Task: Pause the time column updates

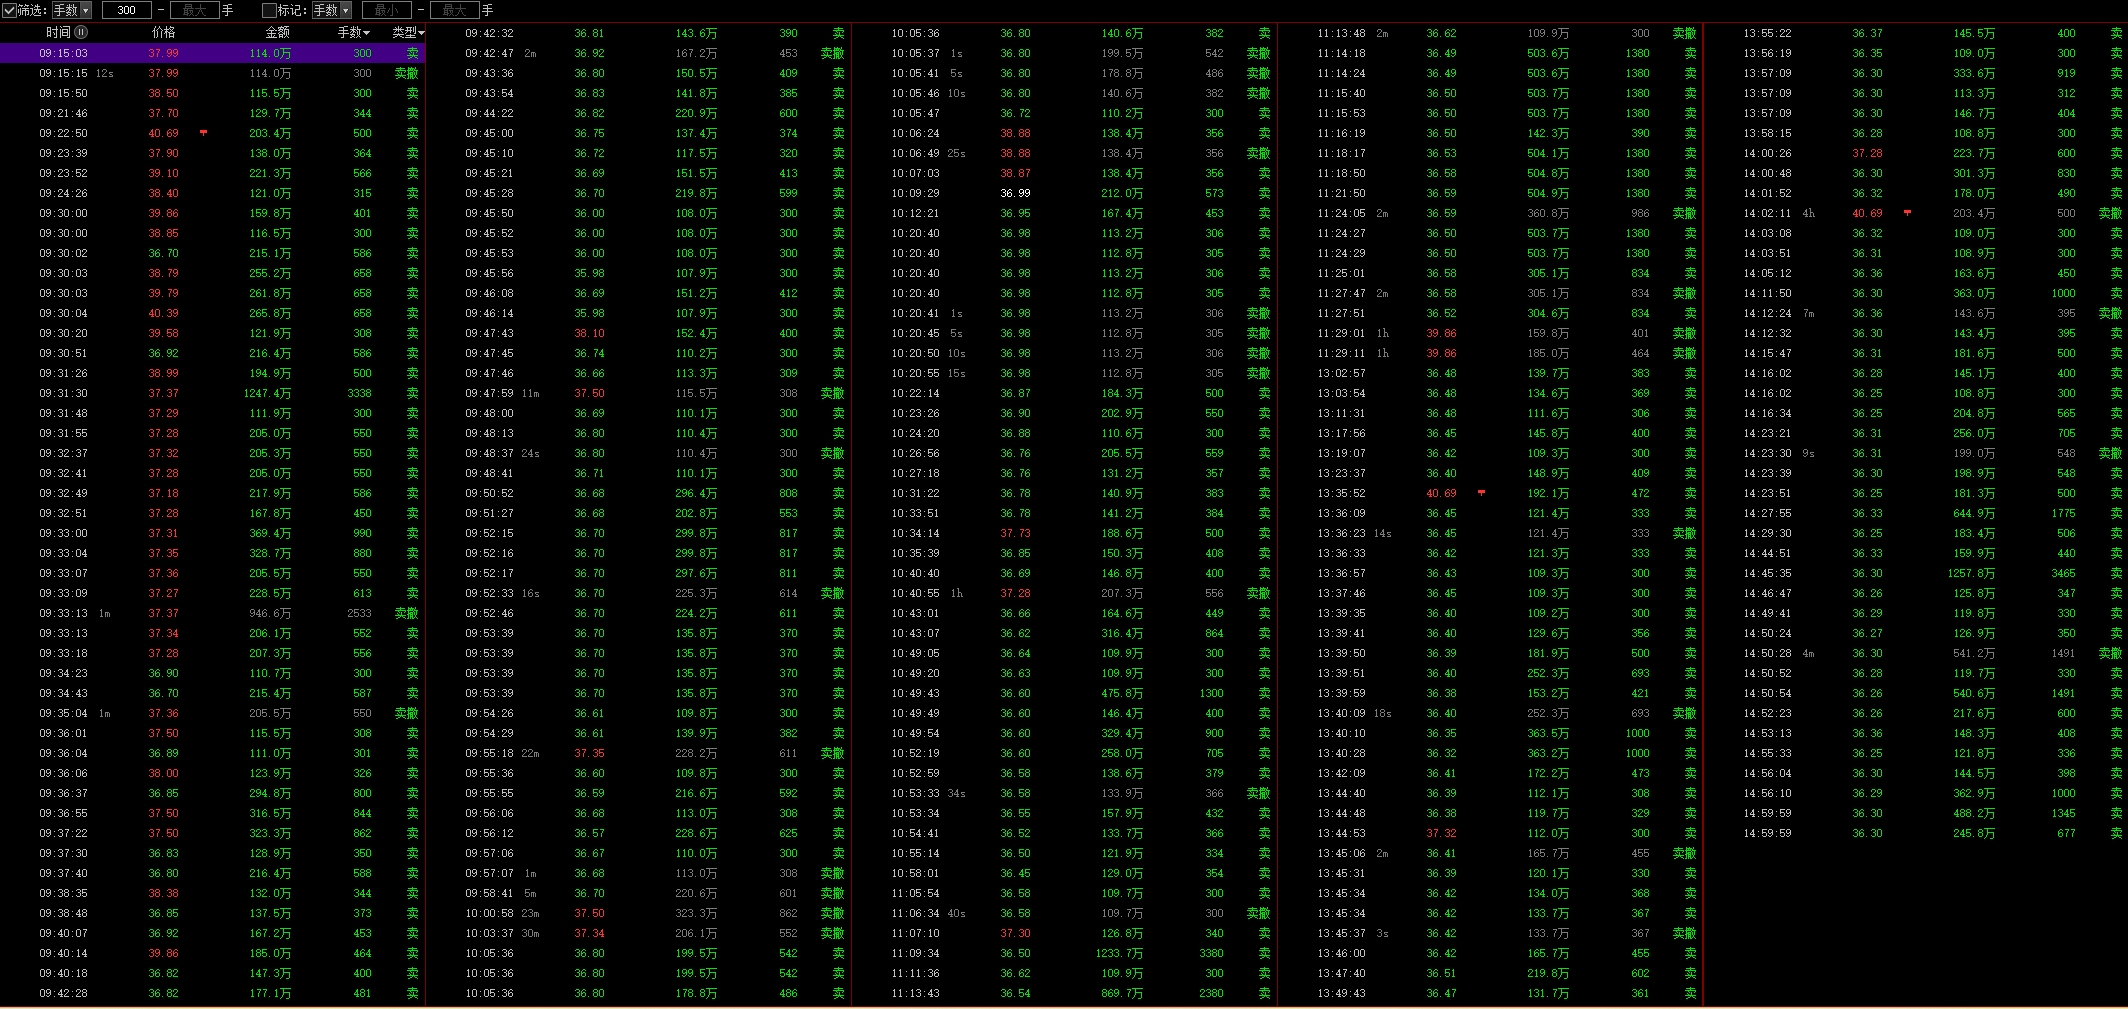Action: 81,32
